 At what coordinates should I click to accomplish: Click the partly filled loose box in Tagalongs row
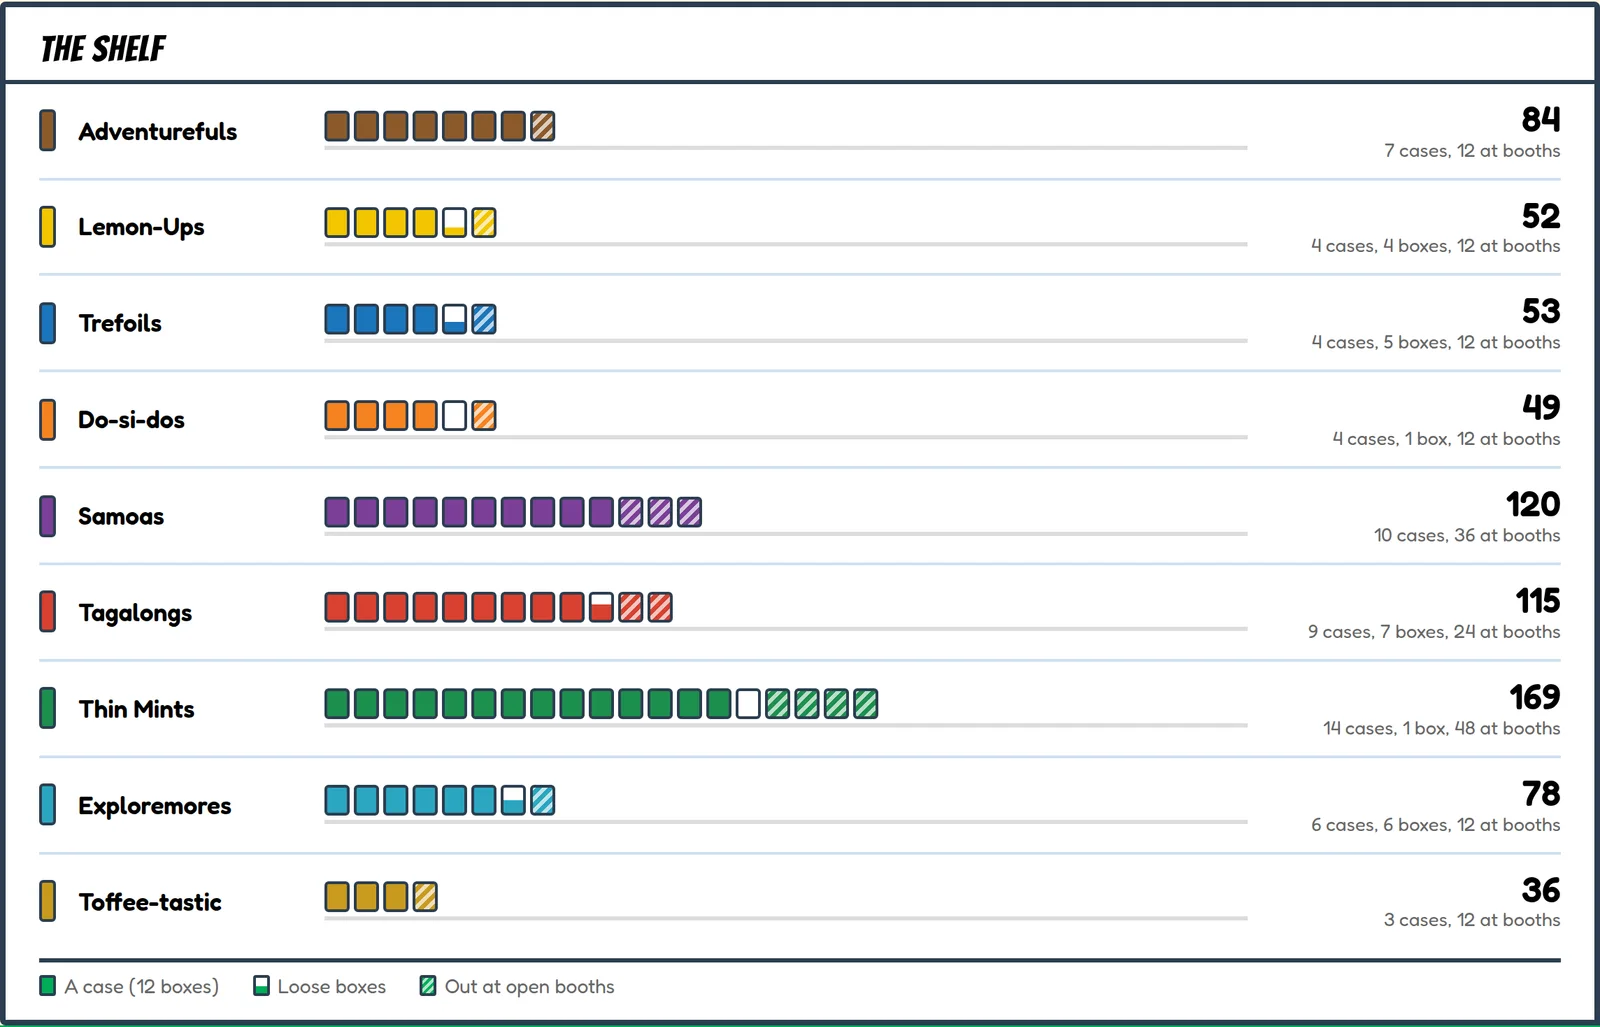601,607
